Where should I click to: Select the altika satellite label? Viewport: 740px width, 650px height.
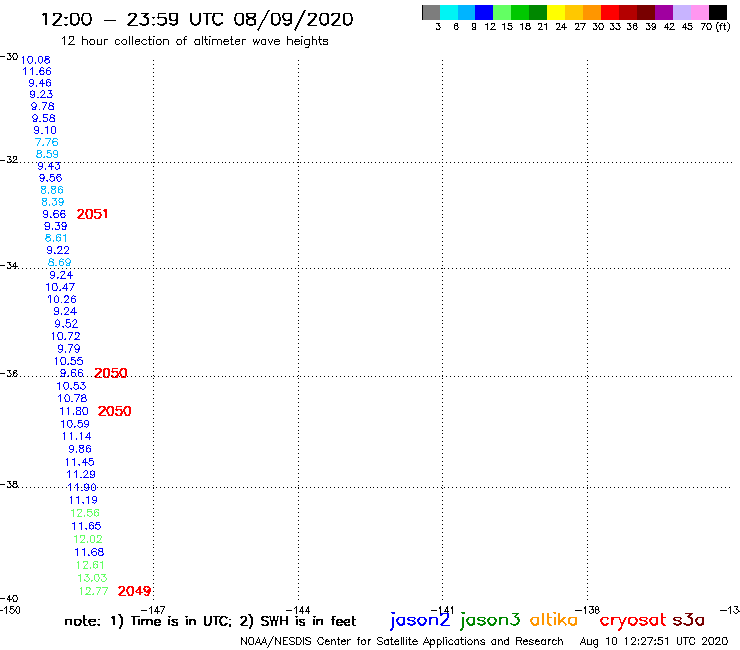pyautogui.click(x=554, y=620)
